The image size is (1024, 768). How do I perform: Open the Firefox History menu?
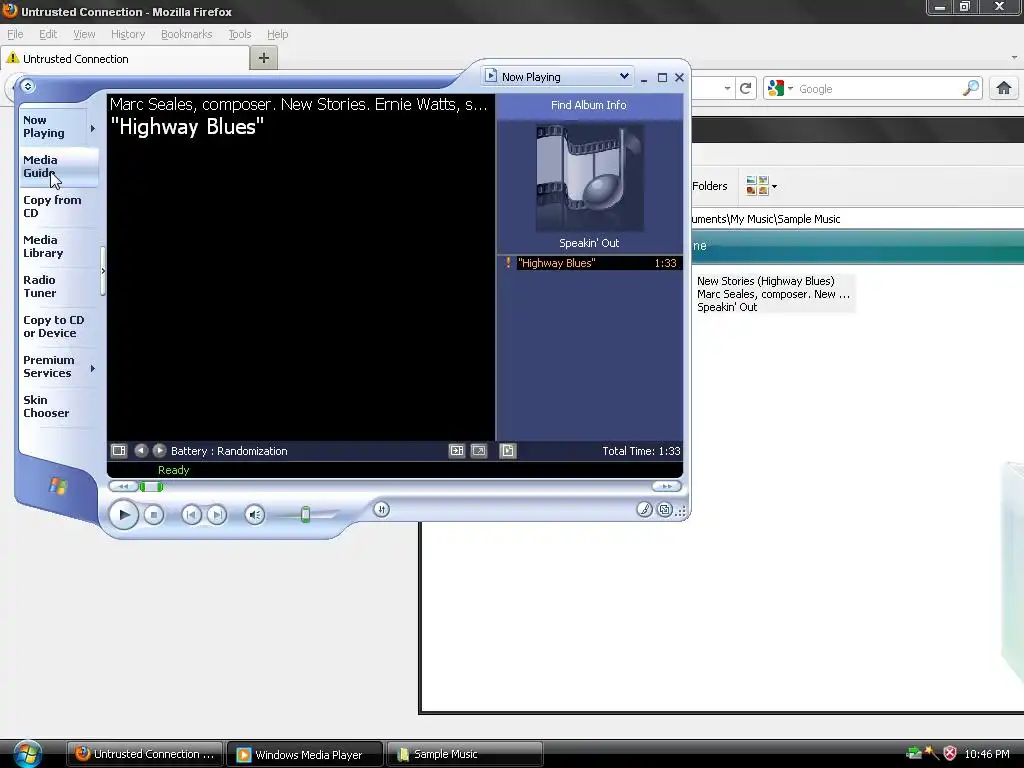127,34
